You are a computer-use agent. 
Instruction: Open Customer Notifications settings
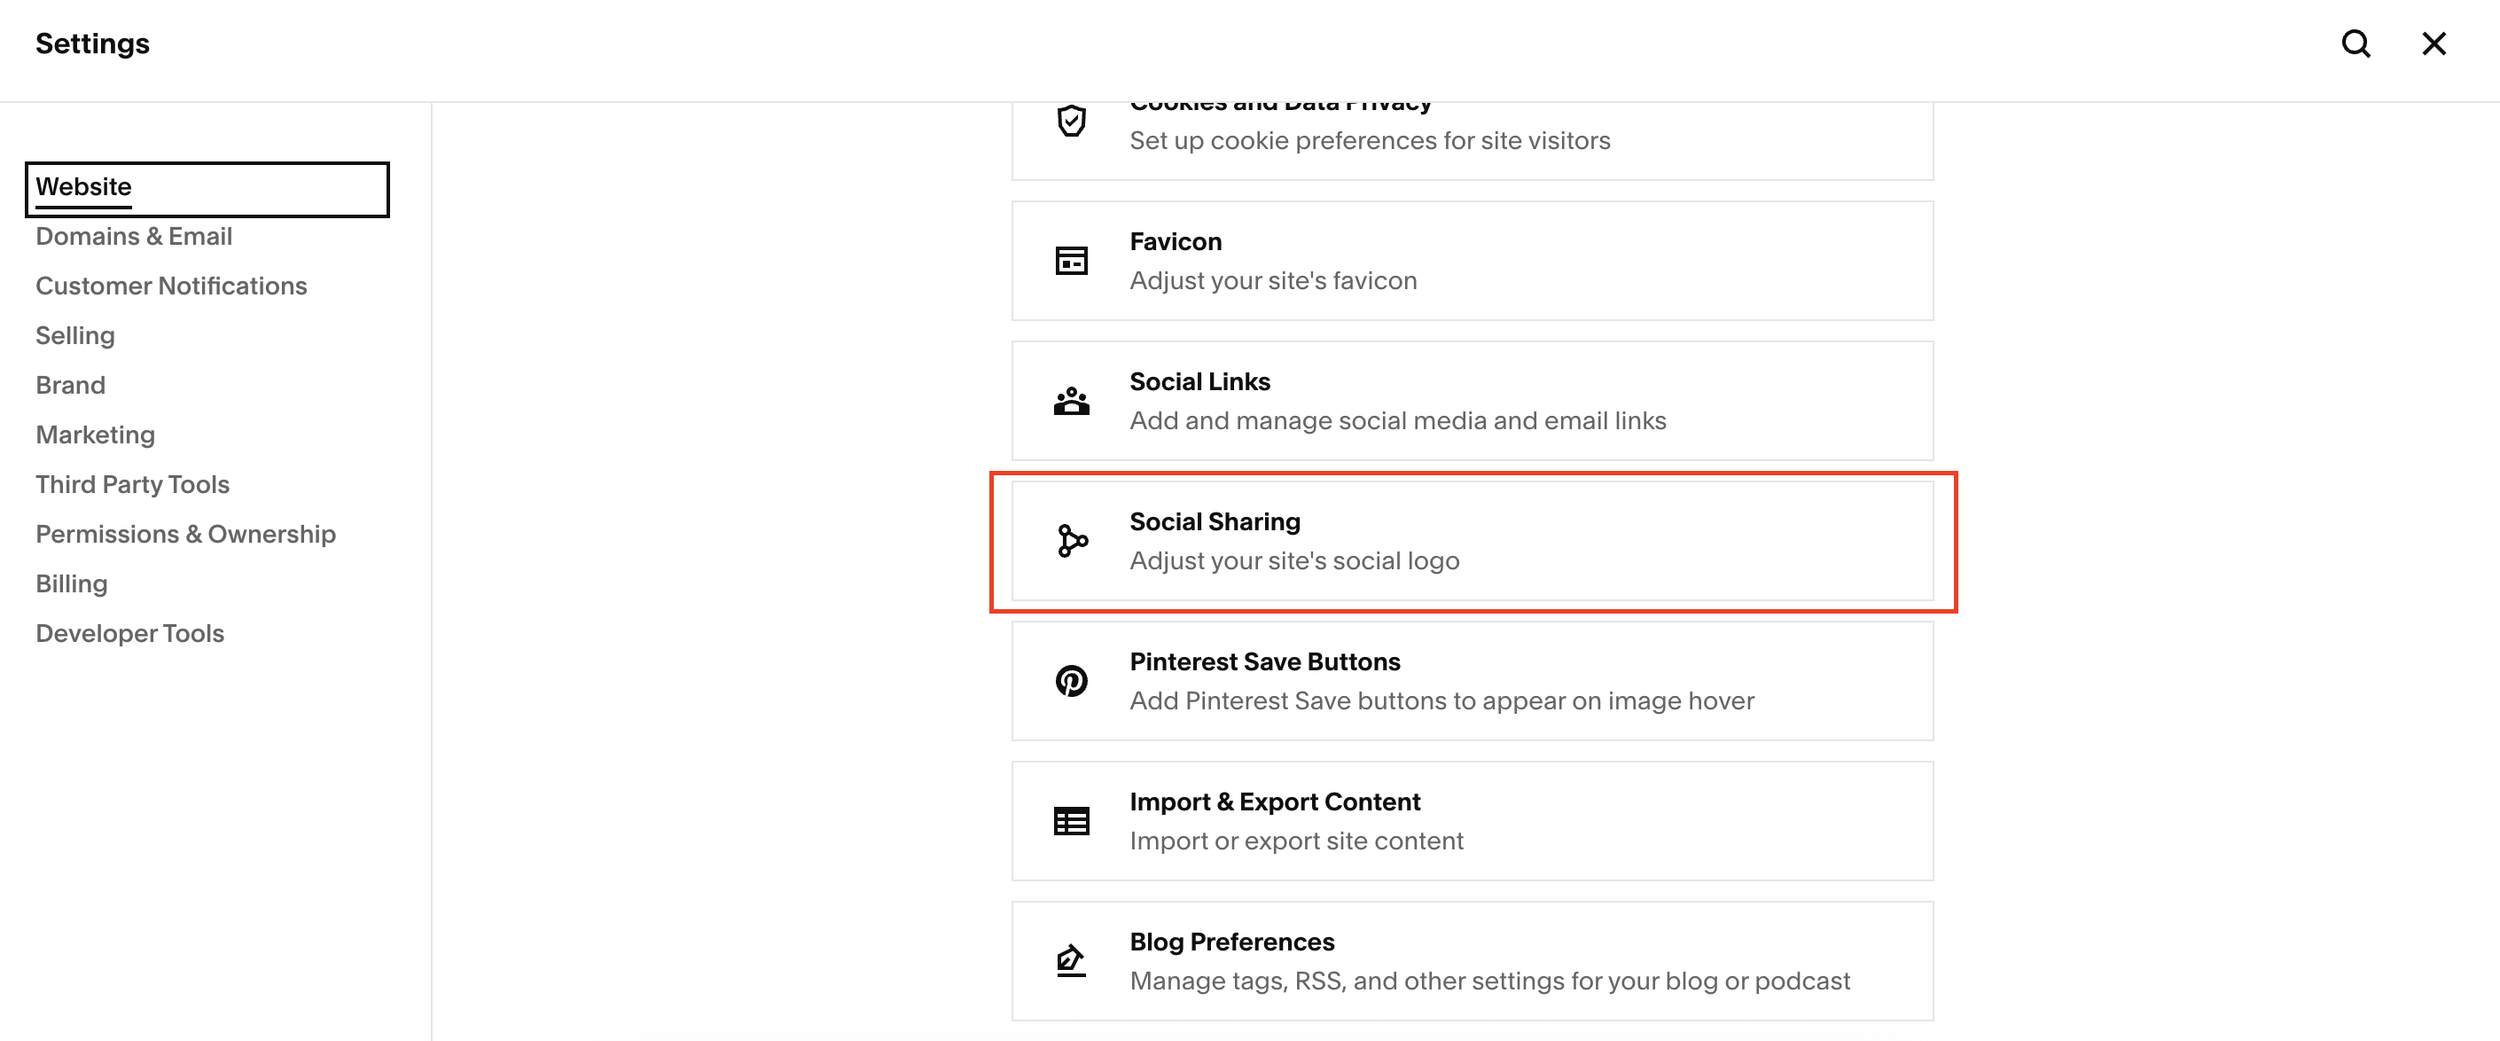click(172, 286)
